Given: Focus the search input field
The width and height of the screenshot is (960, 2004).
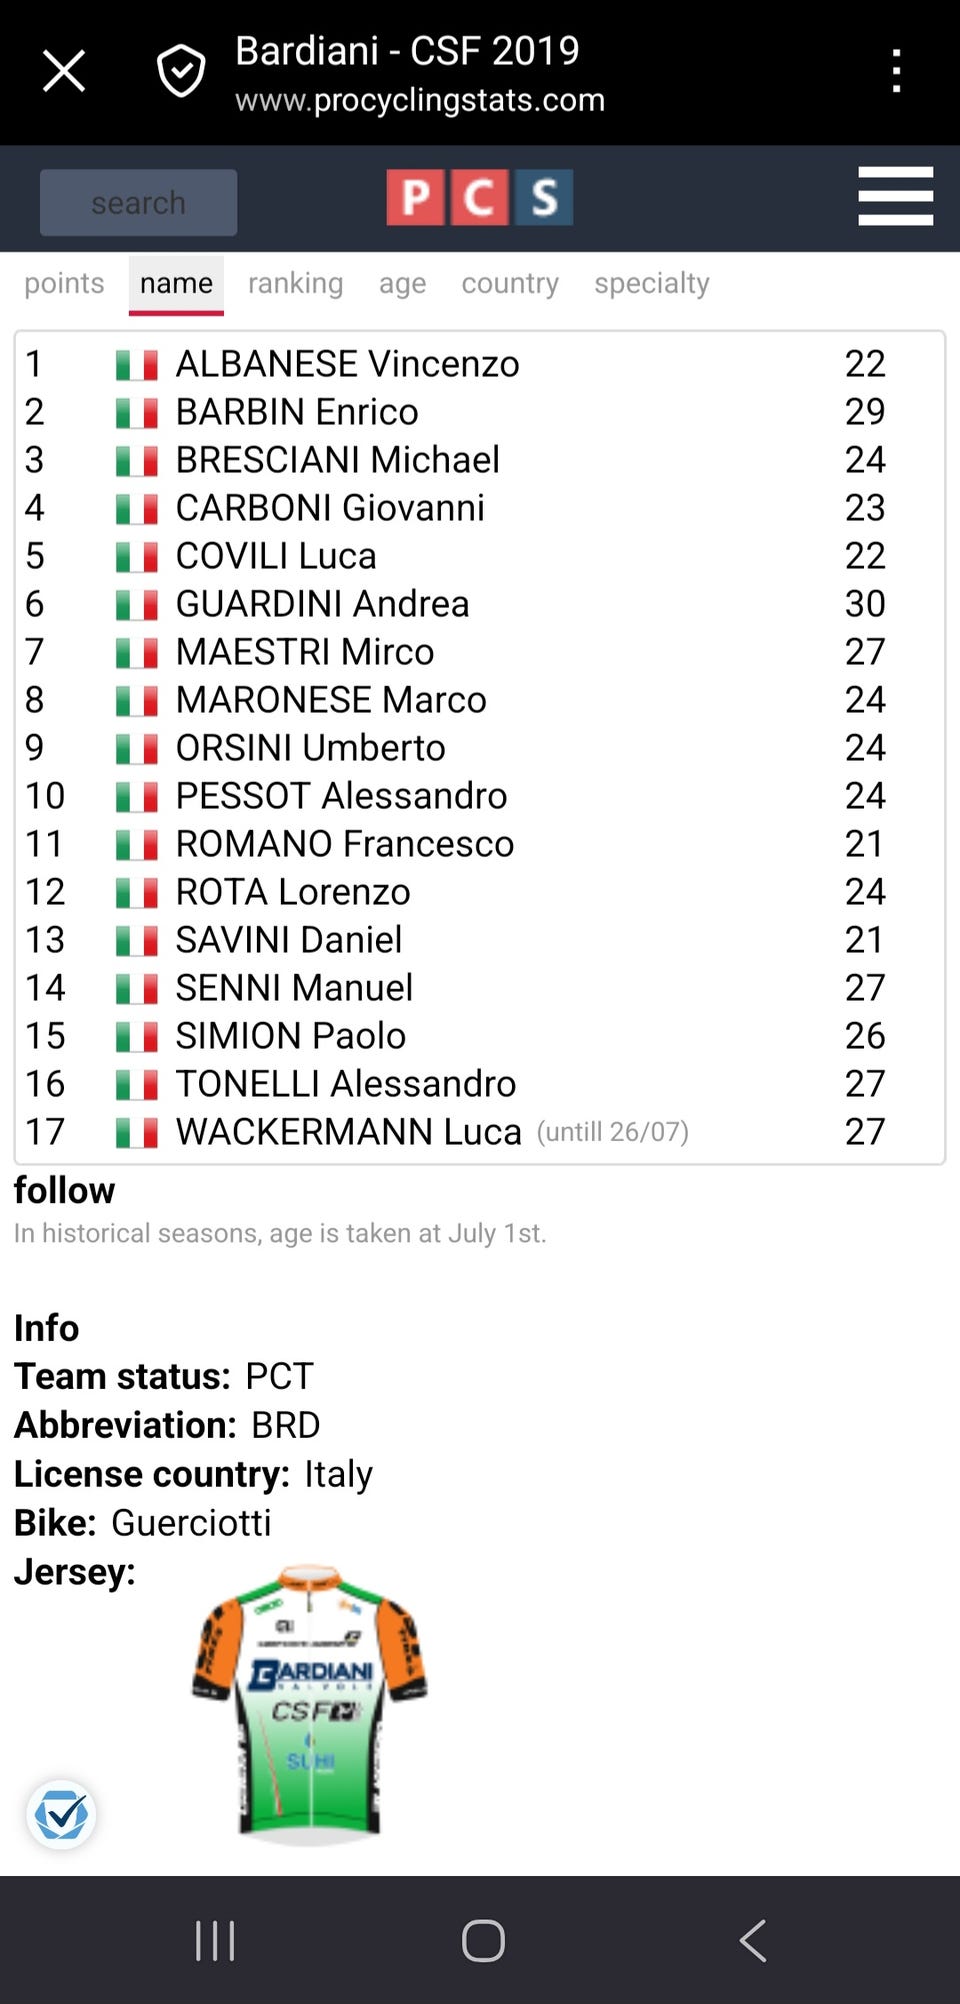Looking at the screenshot, I should (138, 203).
